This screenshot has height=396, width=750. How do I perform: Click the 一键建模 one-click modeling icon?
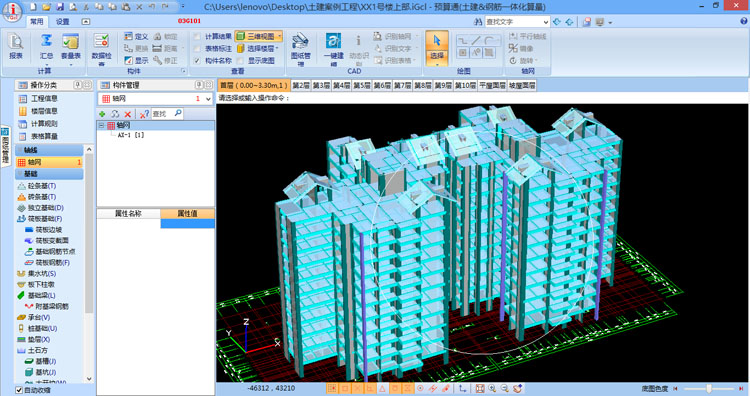pyautogui.click(x=333, y=48)
